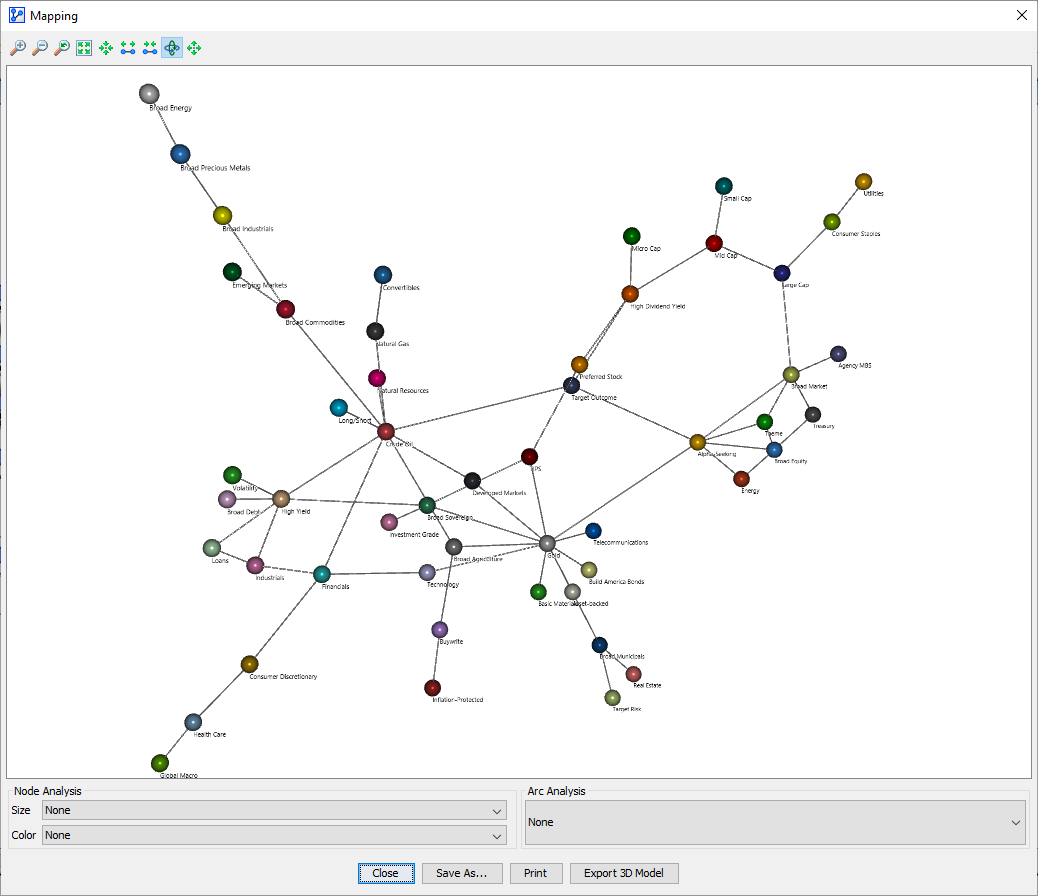Click the zoom in magnifier icon
Screen dimensions: 1038x896
[18, 48]
